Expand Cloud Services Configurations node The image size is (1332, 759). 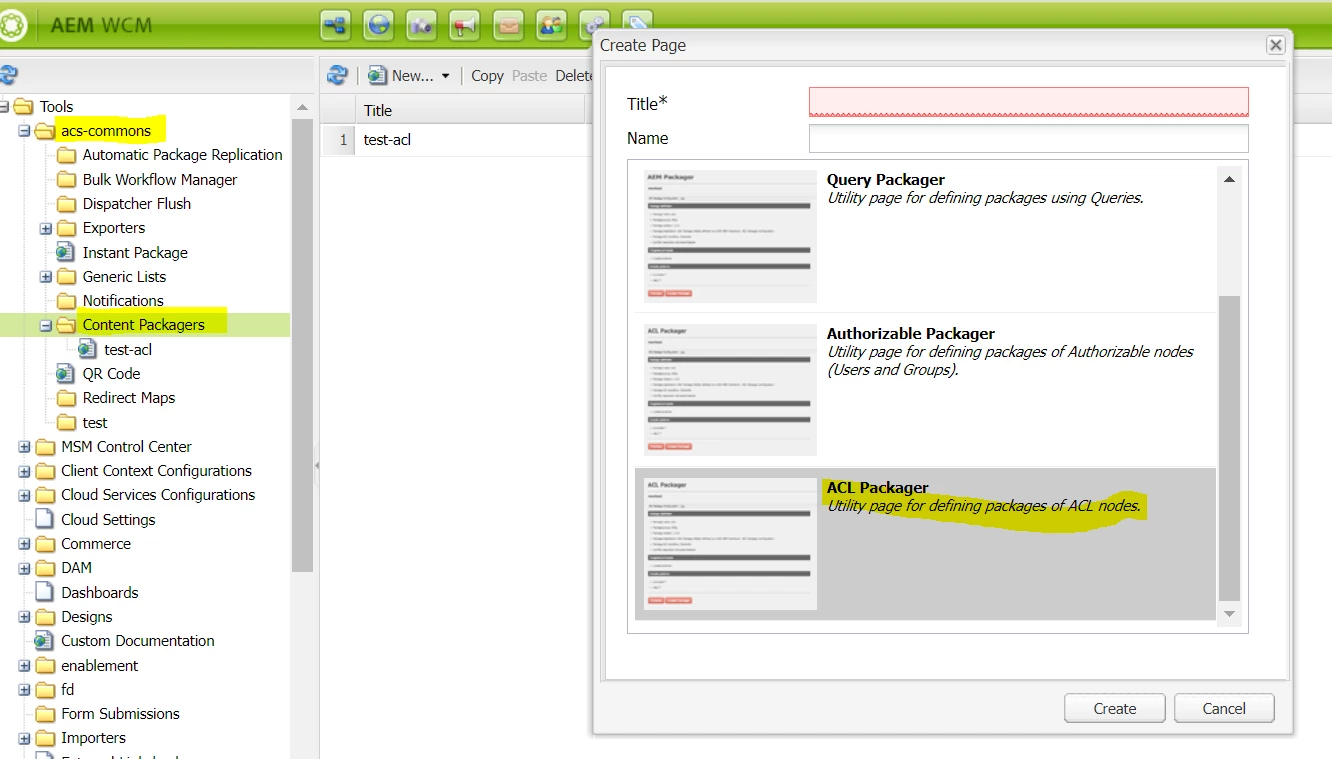tap(24, 495)
